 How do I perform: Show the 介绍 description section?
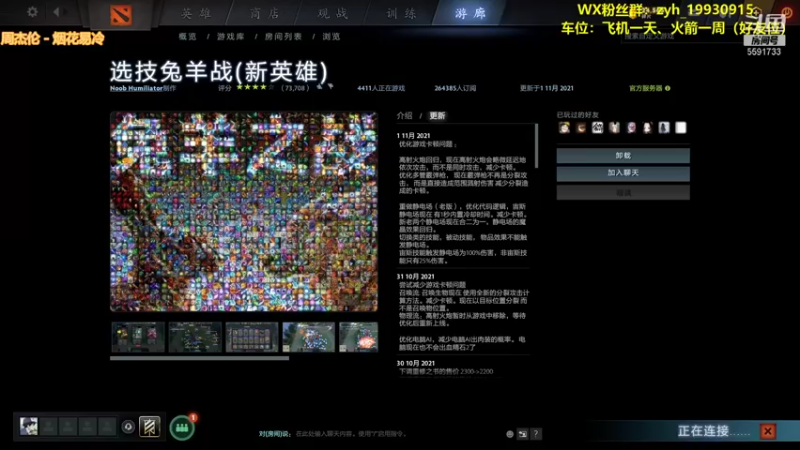click(x=405, y=116)
